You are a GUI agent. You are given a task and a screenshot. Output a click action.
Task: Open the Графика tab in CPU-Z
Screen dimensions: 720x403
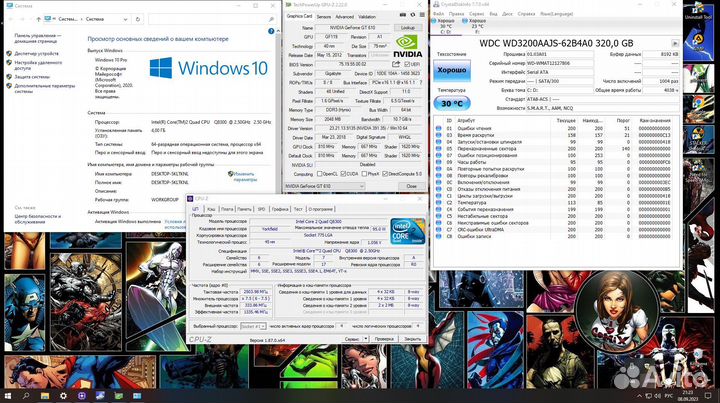pyautogui.click(x=280, y=209)
